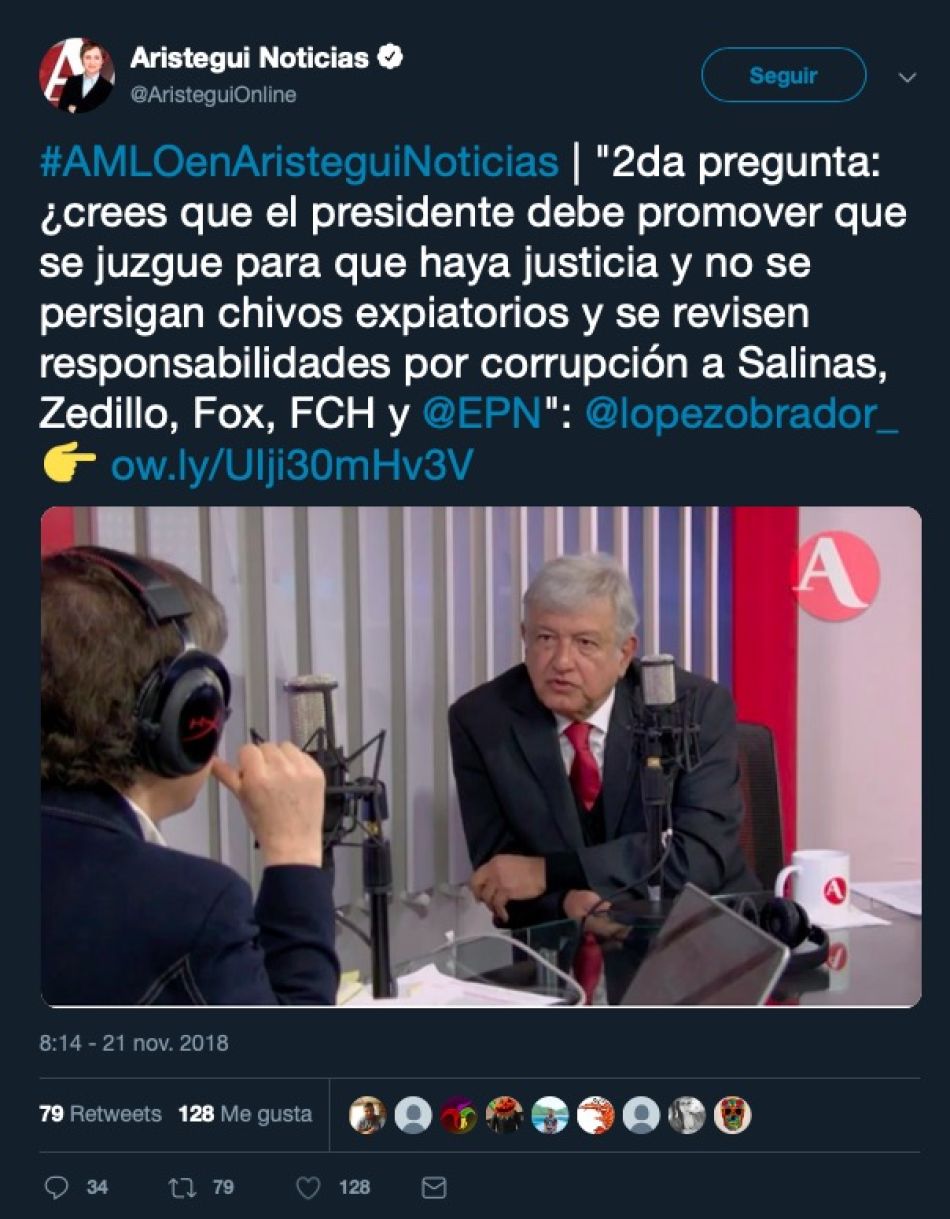Send tweet via envelope message icon
The width and height of the screenshot is (950, 1219).
433,1187
